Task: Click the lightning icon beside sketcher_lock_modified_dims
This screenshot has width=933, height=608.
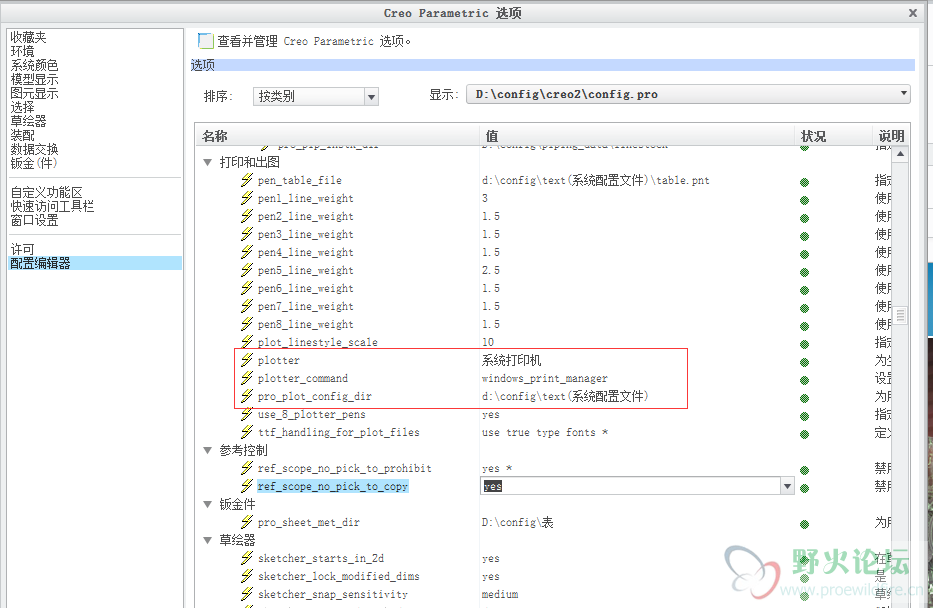Action: (x=247, y=575)
